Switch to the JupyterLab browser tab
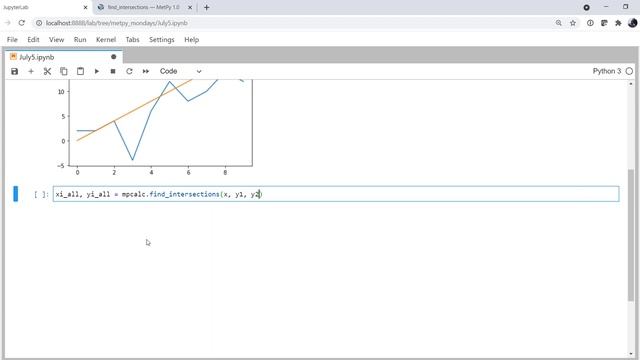The image size is (640, 360). tap(45, 7)
